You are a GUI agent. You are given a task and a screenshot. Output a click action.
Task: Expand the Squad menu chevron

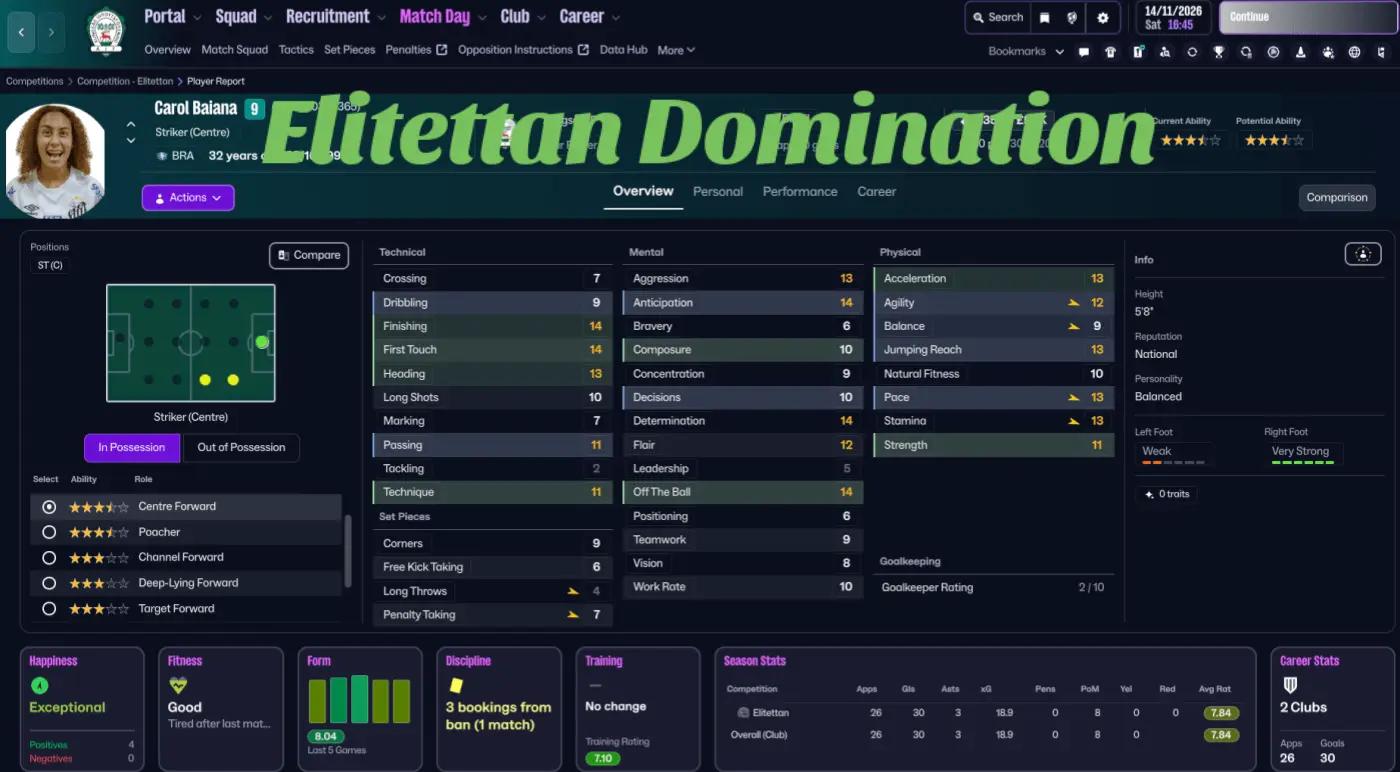(267, 18)
